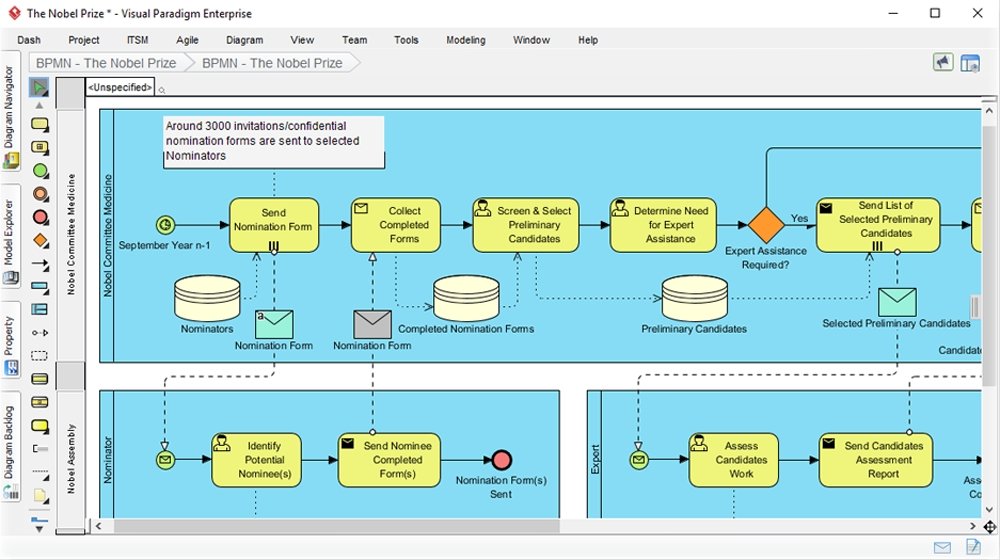Choose the red End Event palette tool
The image size is (1000, 560).
click(x=40, y=217)
